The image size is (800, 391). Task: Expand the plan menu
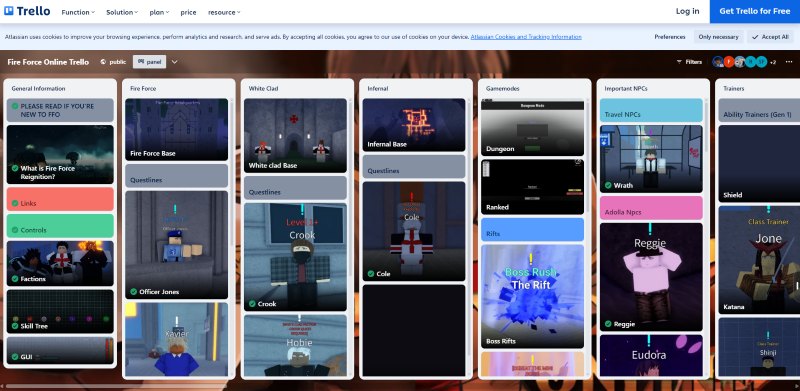(x=159, y=12)
